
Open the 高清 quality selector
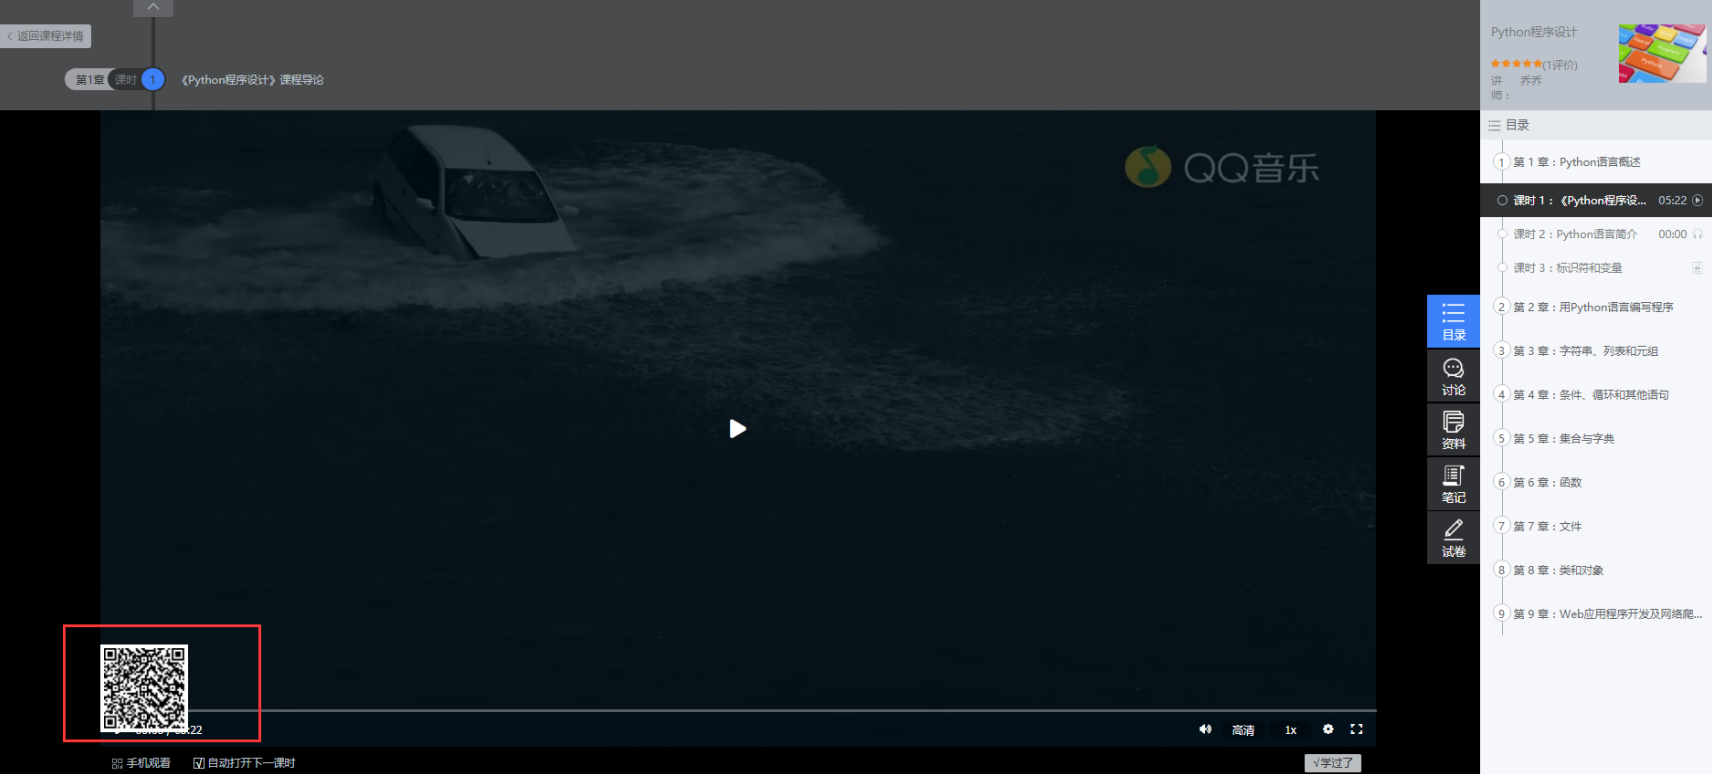pos(1243,730)
